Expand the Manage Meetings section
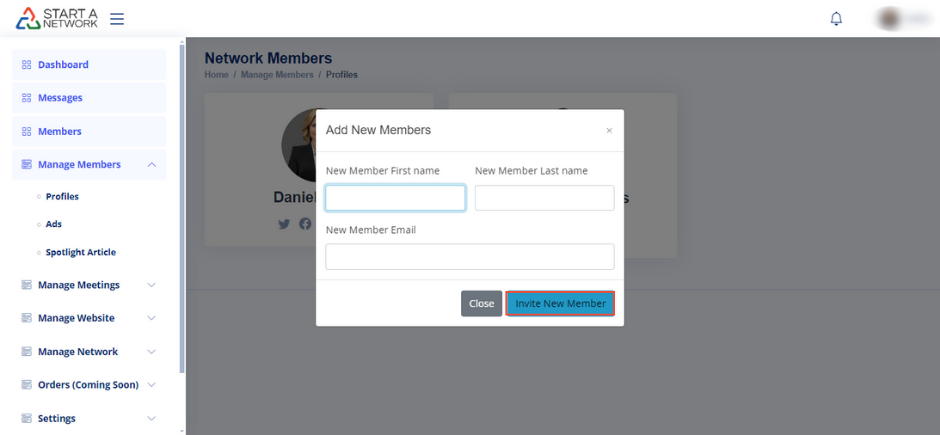This screenshot has width=940, height=435. pyautogui.click(x=151, y=285)
